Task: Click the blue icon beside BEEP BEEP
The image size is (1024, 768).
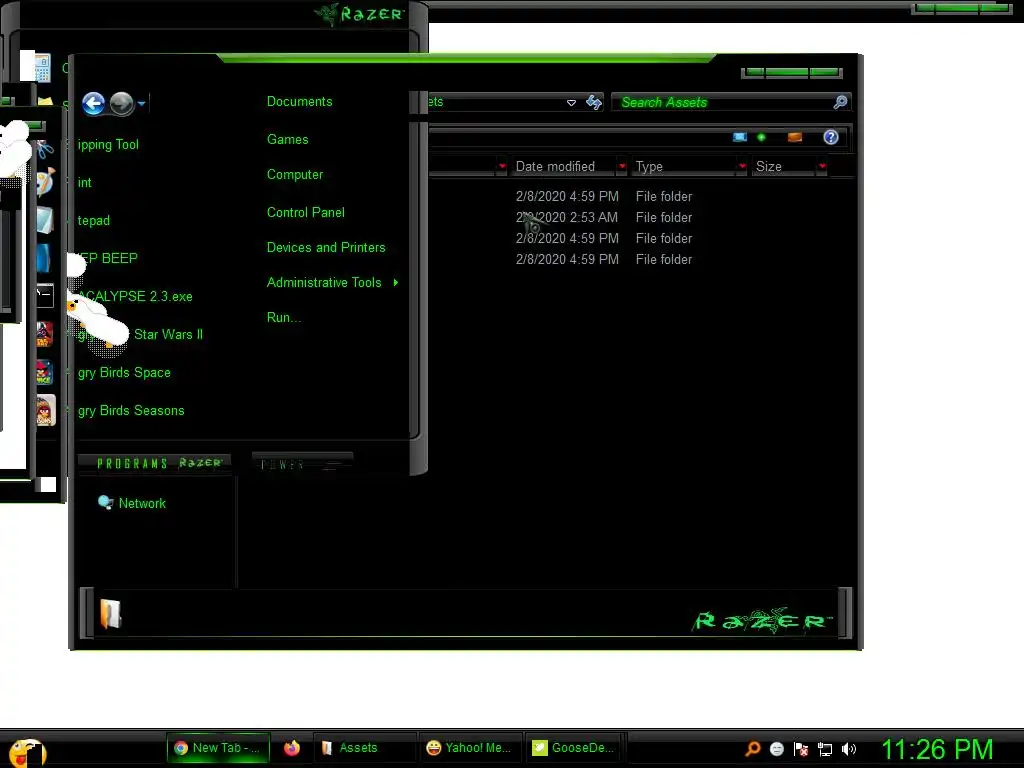Action: tap(43, 258)
